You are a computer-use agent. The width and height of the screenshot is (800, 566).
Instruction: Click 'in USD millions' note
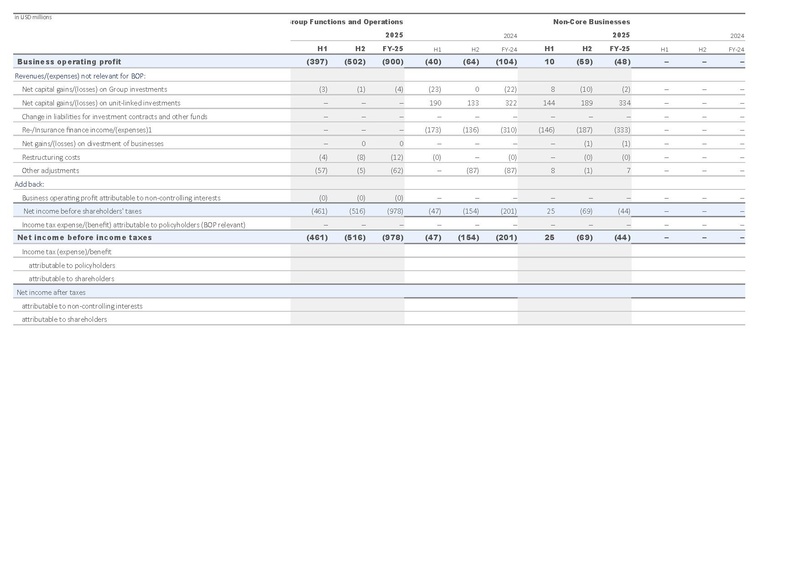(x=33, y=17)
